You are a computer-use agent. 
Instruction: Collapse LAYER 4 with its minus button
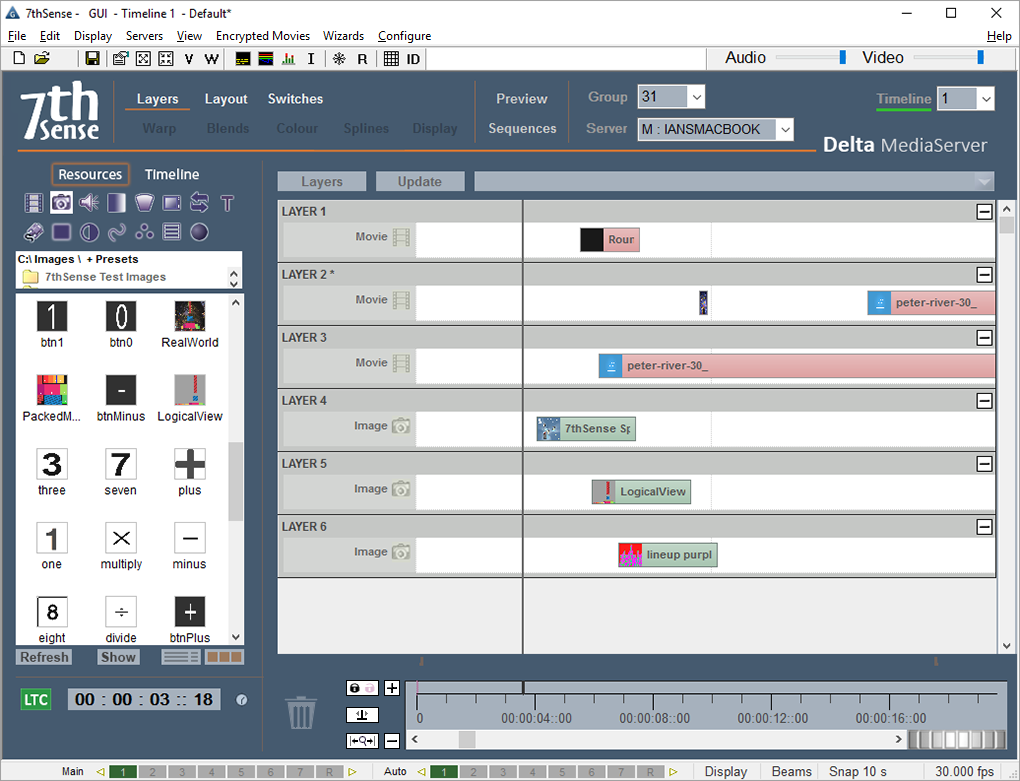[x=984, y=401]
